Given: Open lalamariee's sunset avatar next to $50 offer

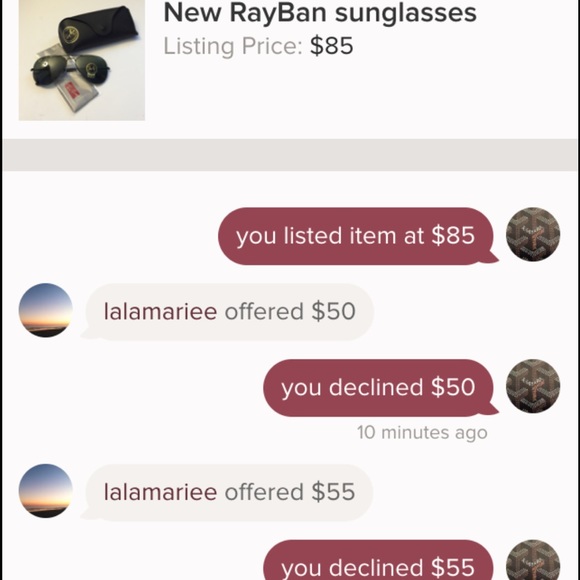Looking at the screenshot, I should pos(45,310).
